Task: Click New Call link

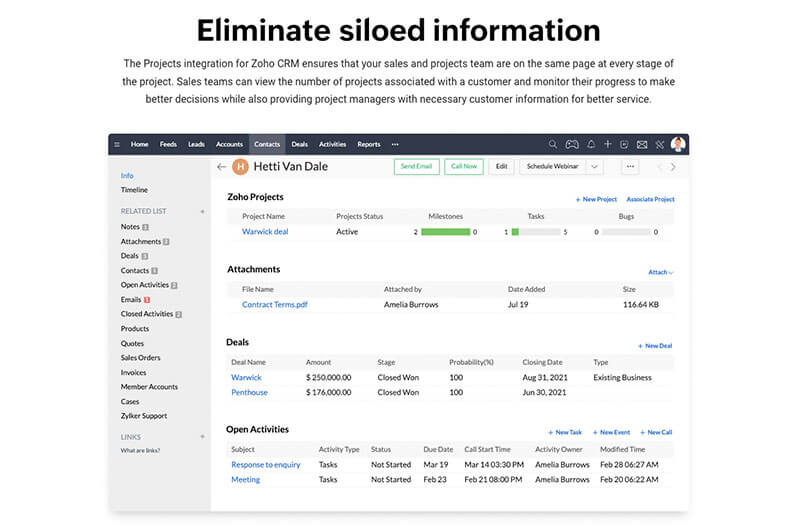Action: click(x=656, y=433)
